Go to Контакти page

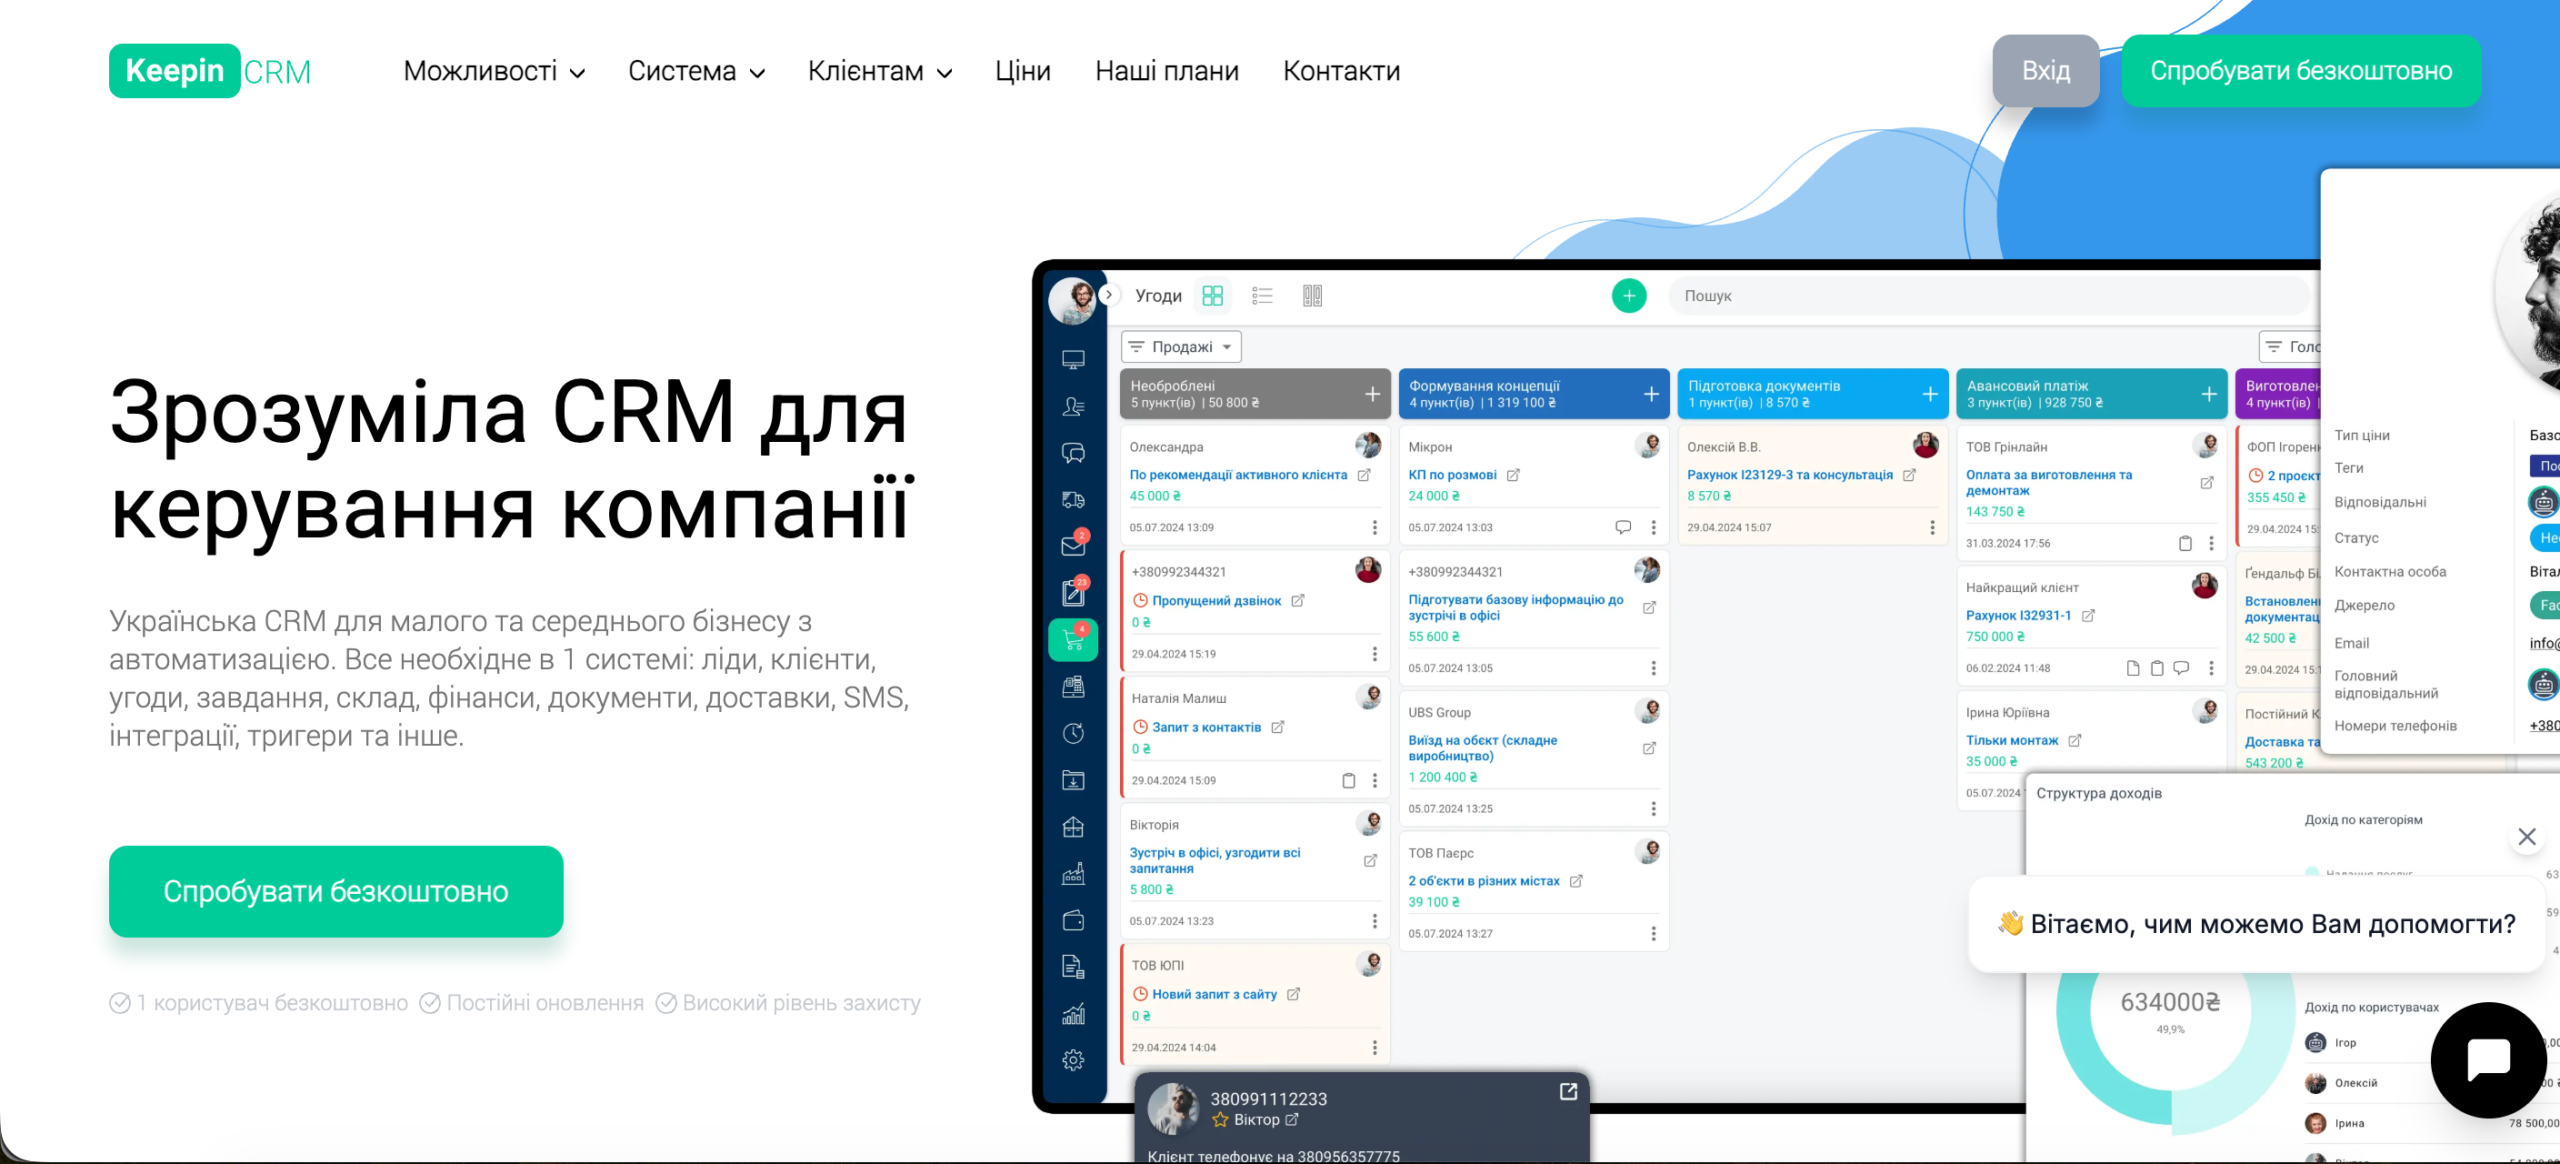coord(1341,71)
